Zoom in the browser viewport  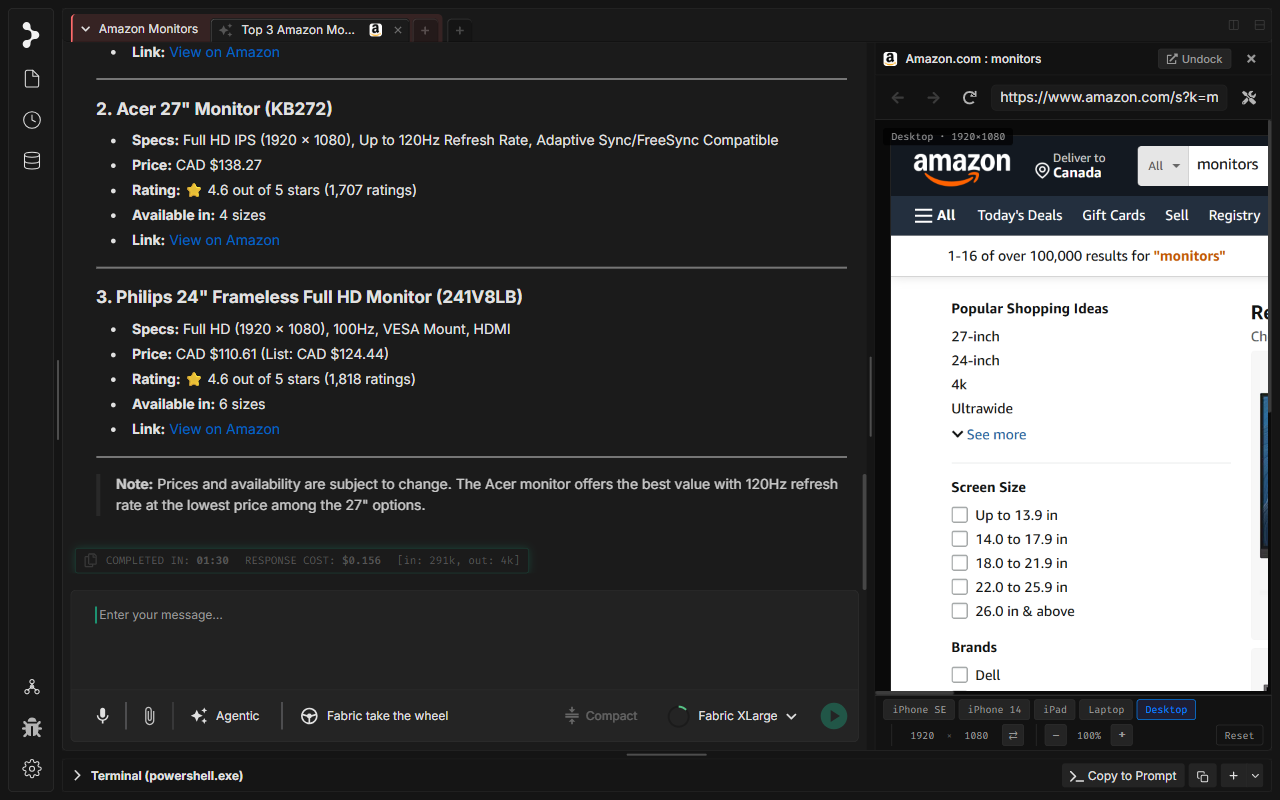[1122, 736]
